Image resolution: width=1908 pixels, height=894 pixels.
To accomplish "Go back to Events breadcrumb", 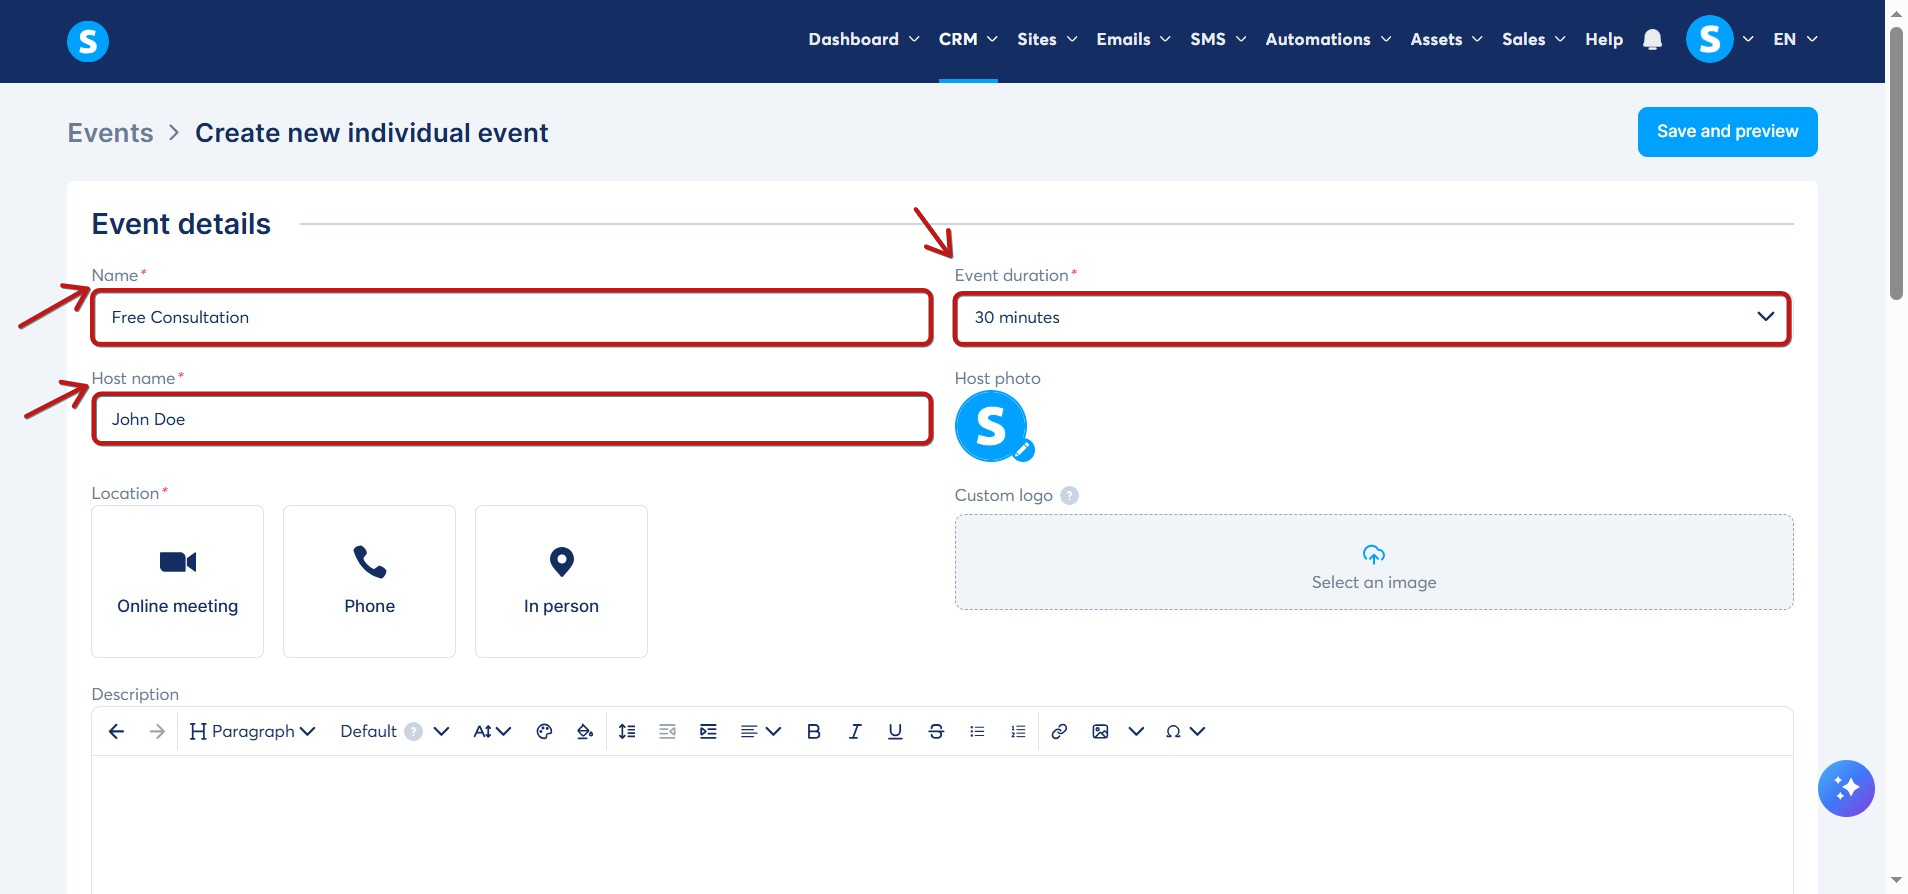I will coord(110,133).
